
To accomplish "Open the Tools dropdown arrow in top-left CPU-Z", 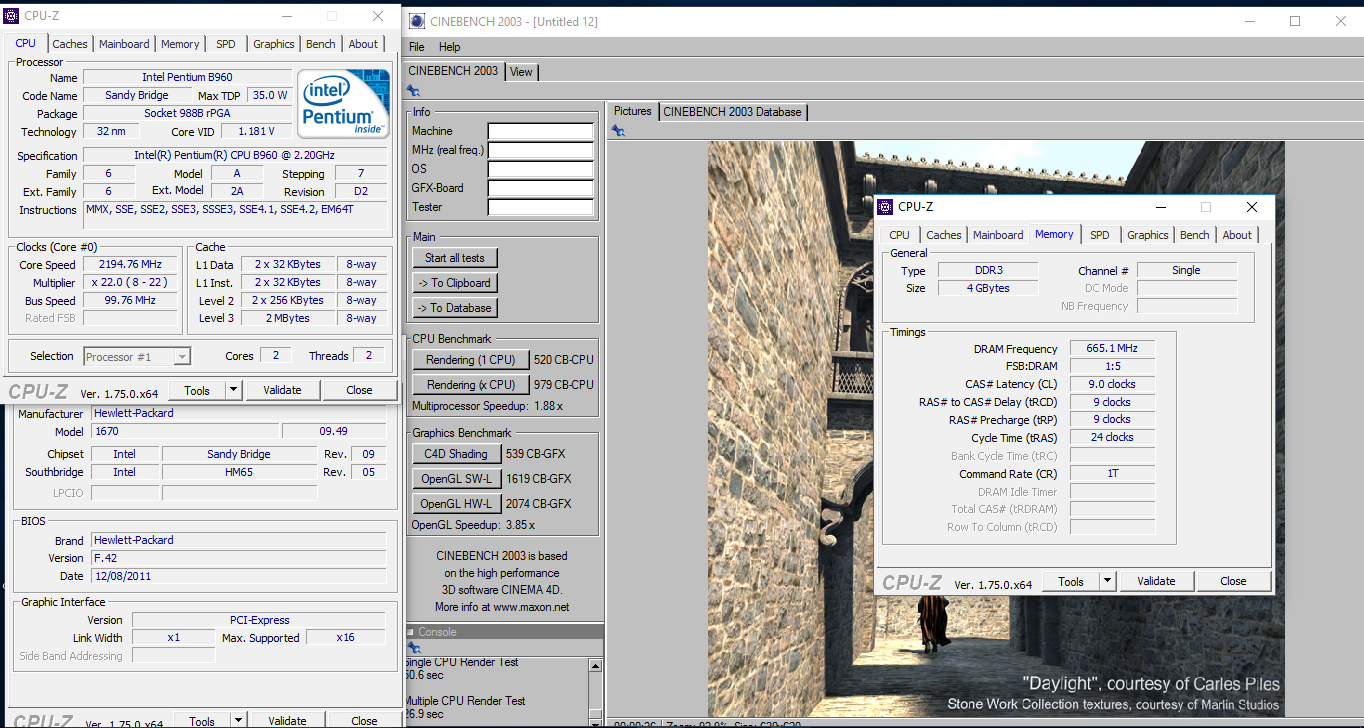I will pyautogui.click(x=233, y=390).
